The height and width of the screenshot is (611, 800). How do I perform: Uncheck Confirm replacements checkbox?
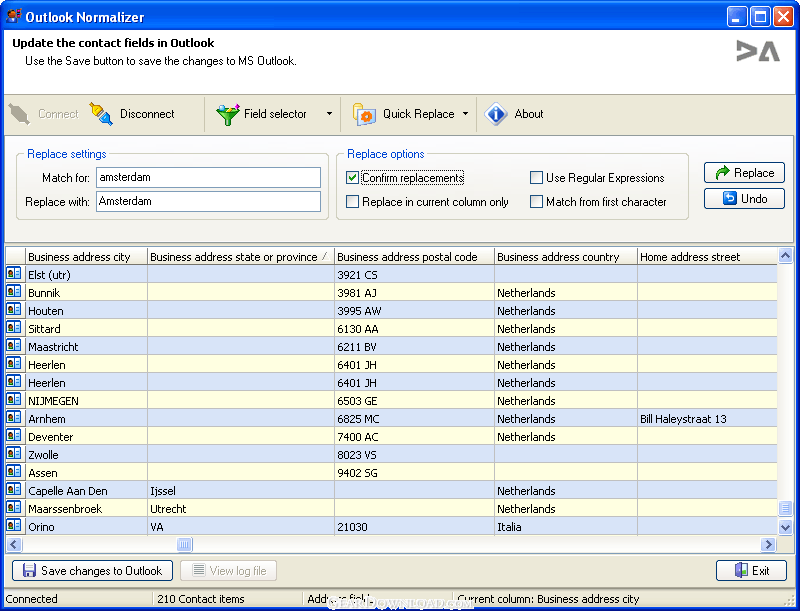(x=352, y=177)
